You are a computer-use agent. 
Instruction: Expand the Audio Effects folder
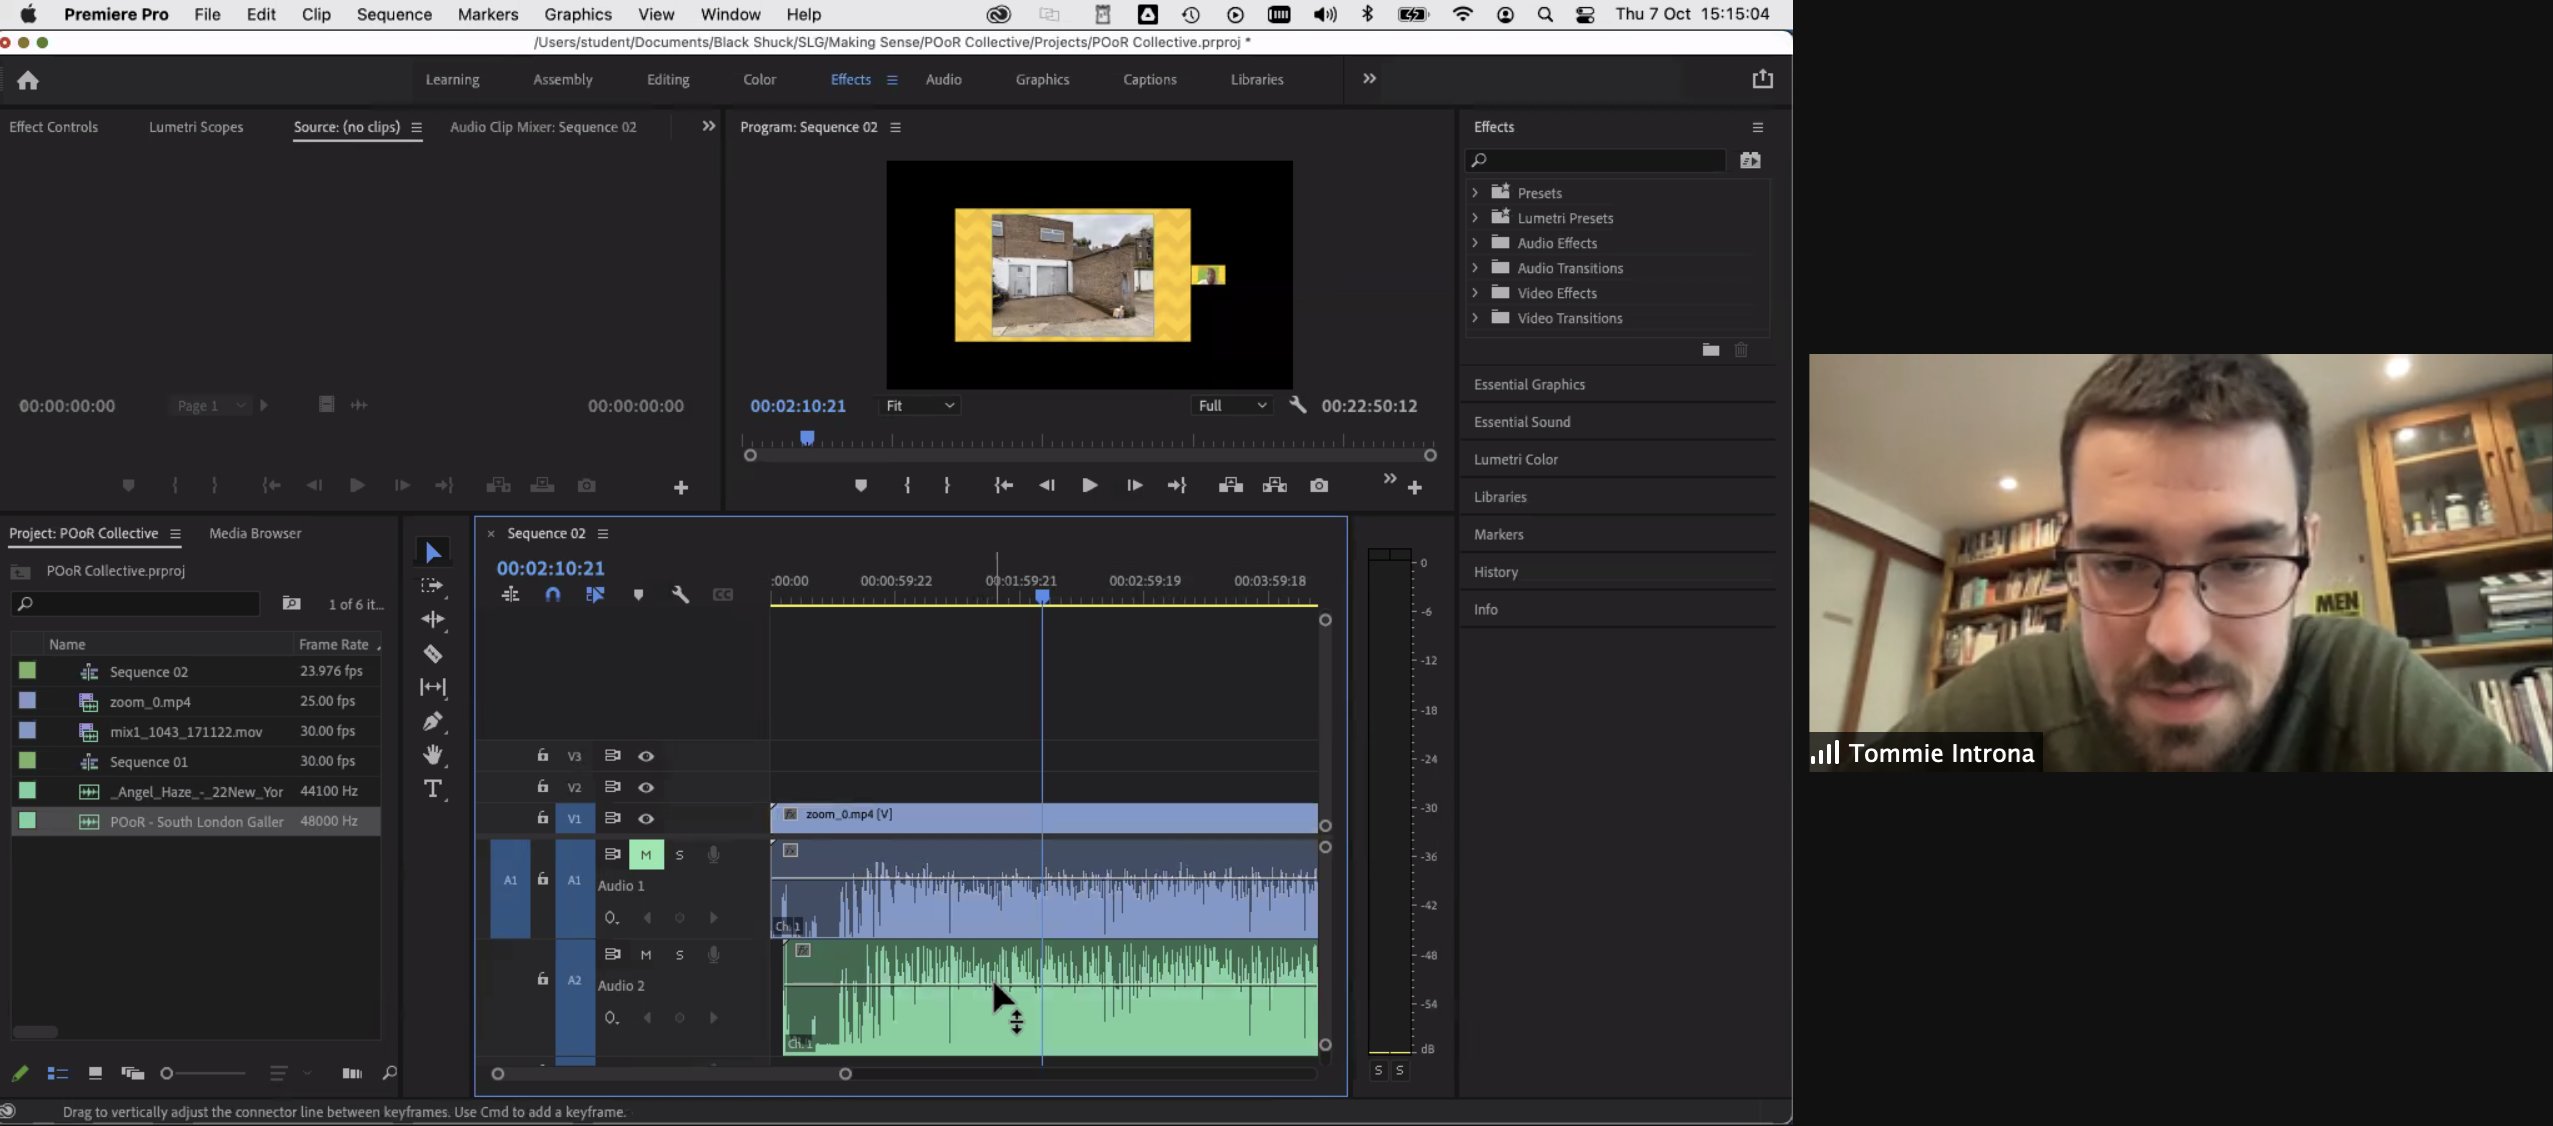point(1475,242)
